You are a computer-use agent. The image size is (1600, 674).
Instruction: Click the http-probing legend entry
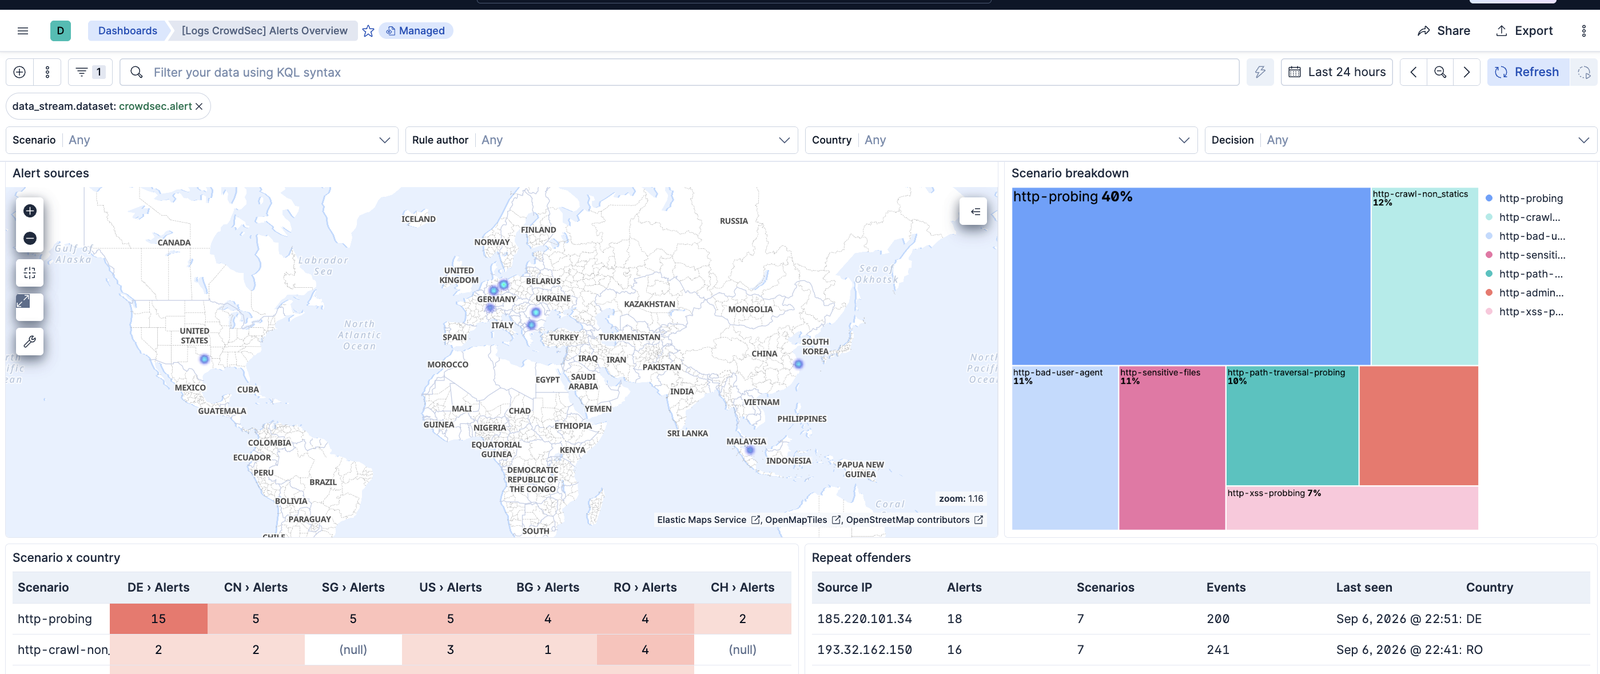[1530, 199]
